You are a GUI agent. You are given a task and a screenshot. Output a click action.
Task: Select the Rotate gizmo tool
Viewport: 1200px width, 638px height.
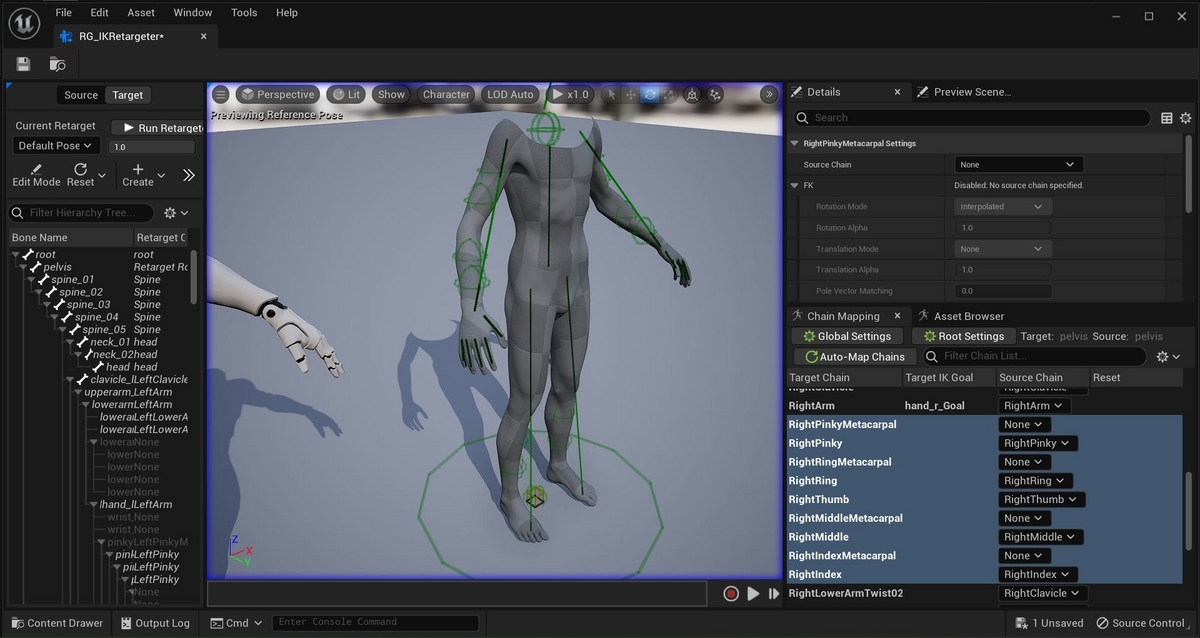pyautogui.click(x=650, y=95)
